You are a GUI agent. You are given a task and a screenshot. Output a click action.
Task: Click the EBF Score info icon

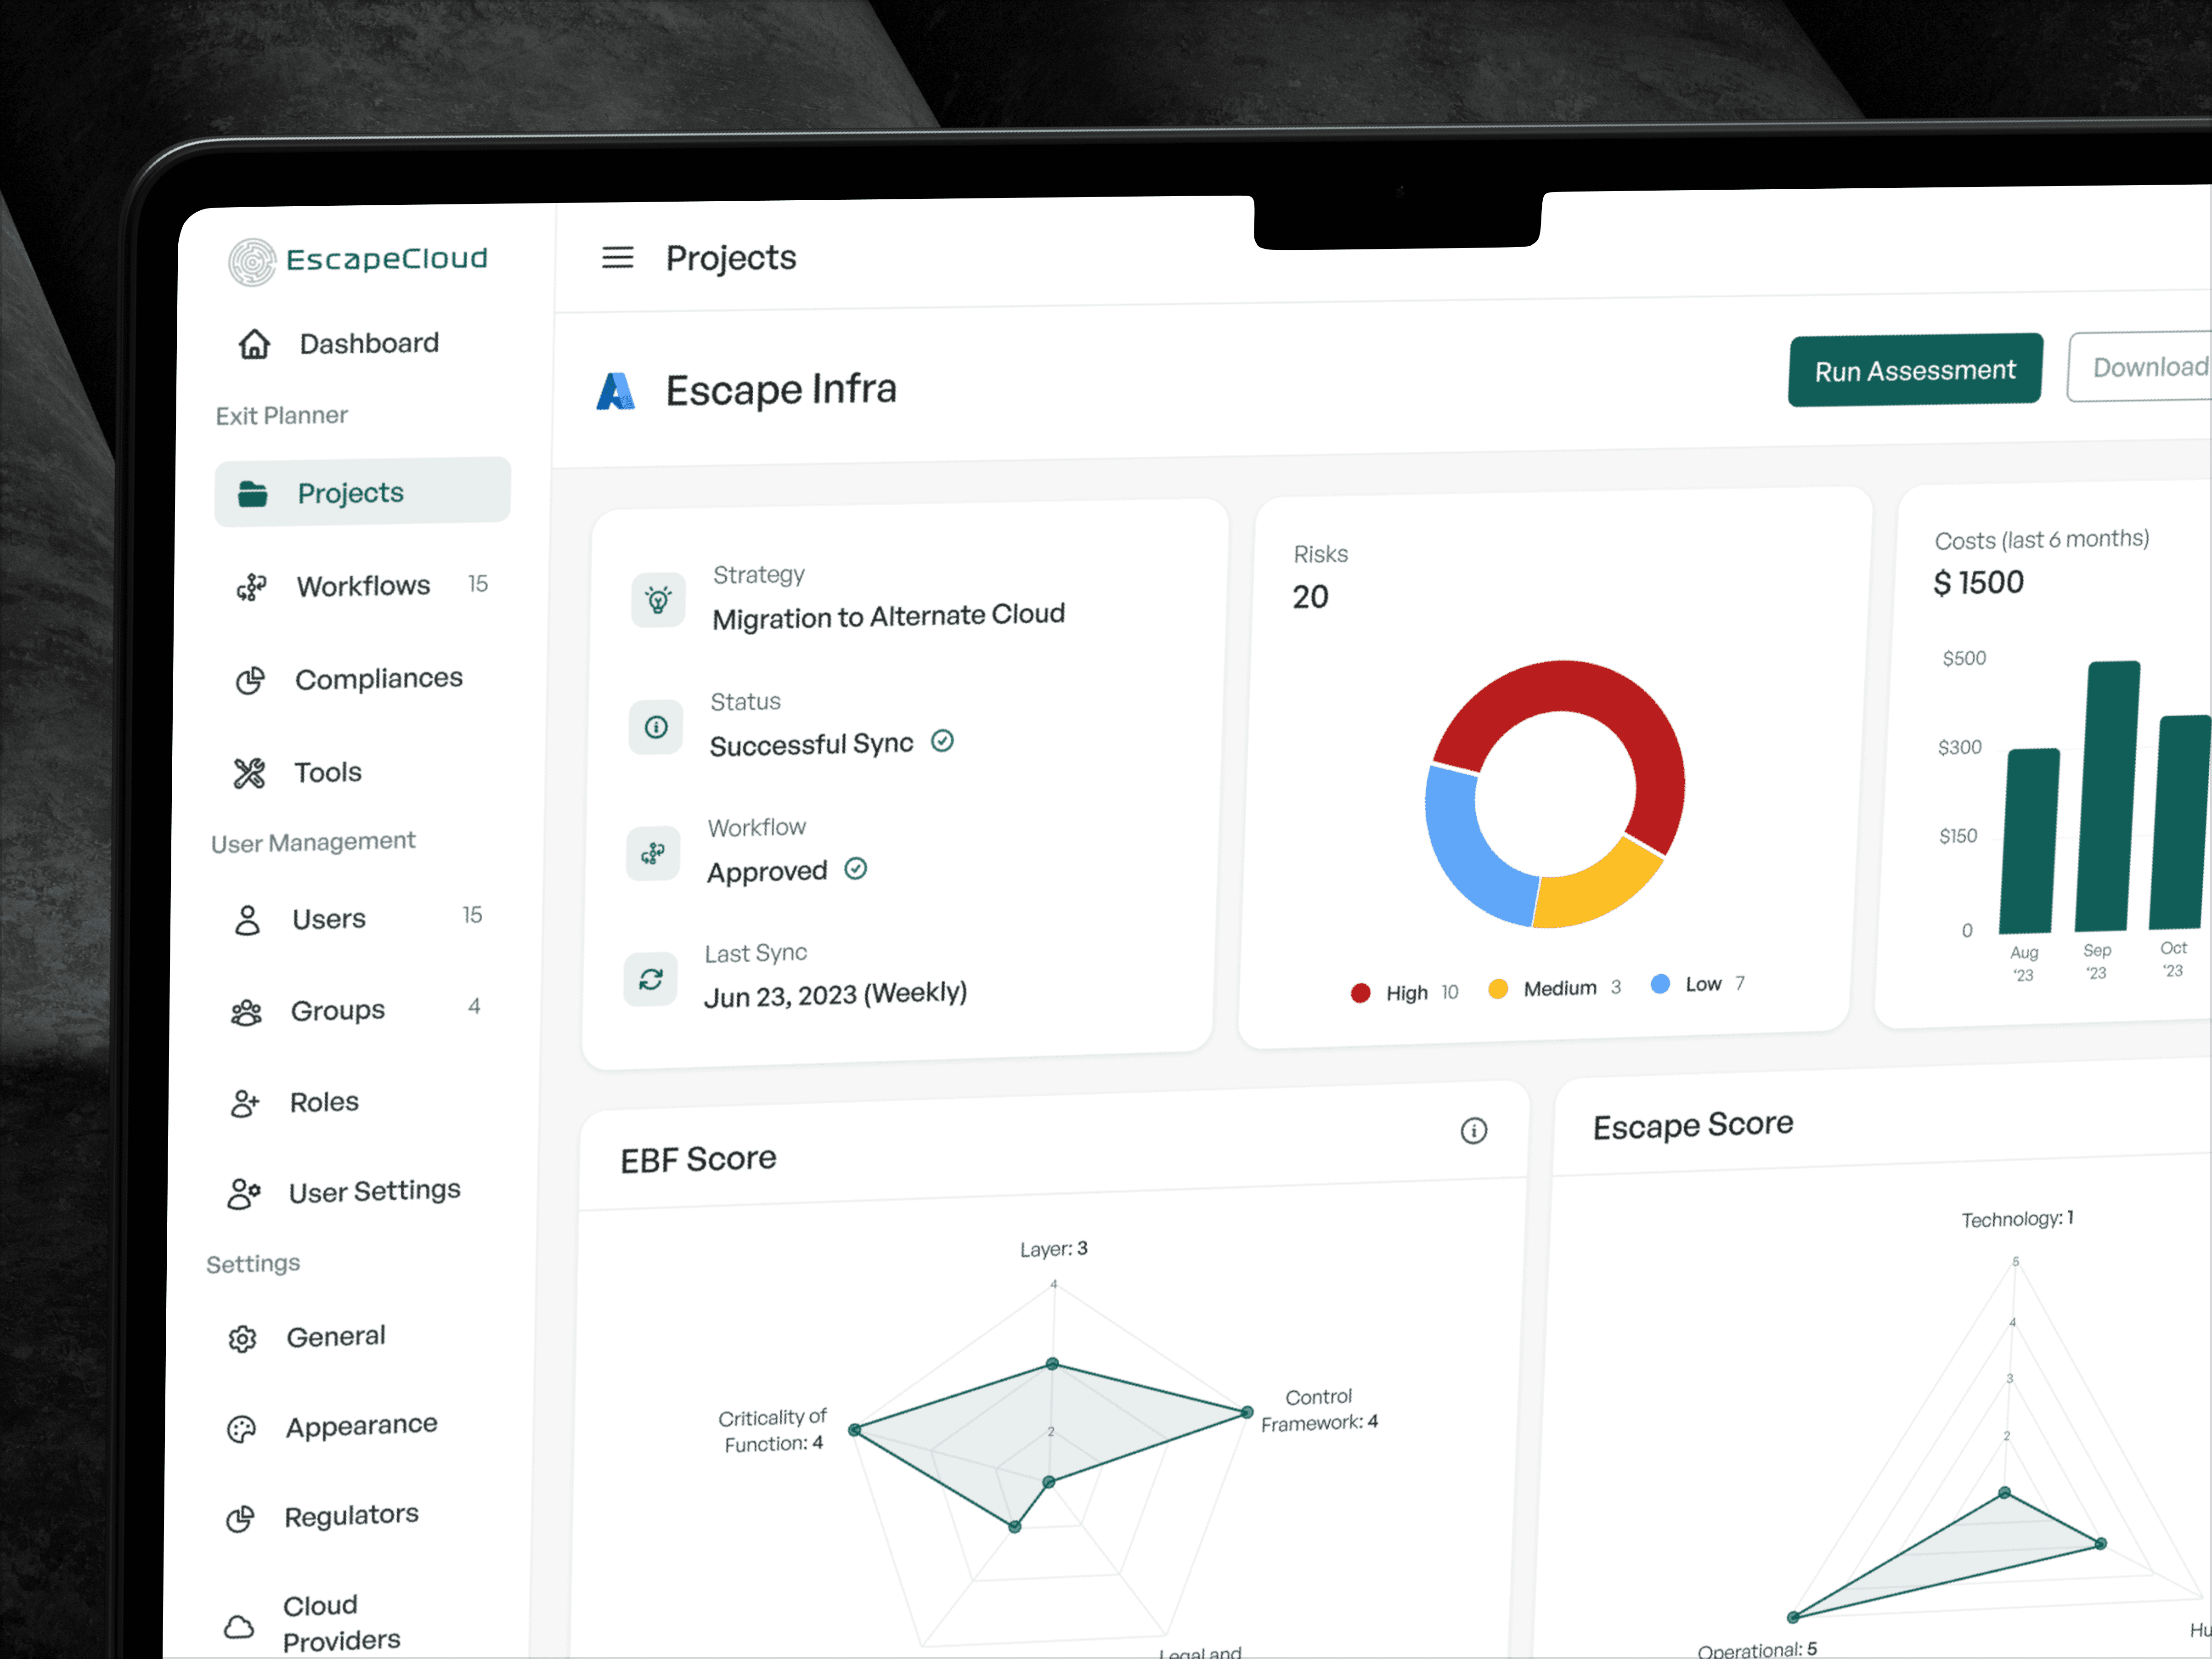tap(1473, 1131)
